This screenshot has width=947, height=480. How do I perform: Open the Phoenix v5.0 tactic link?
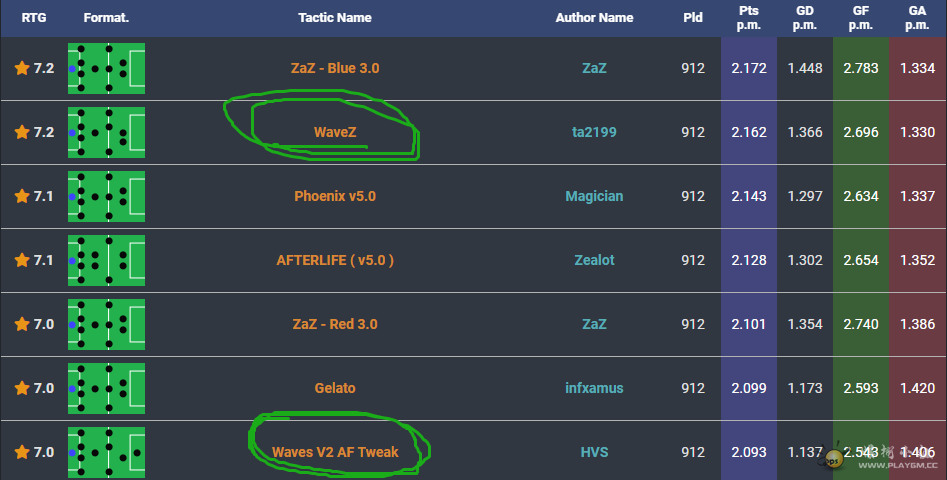(335, 196)
